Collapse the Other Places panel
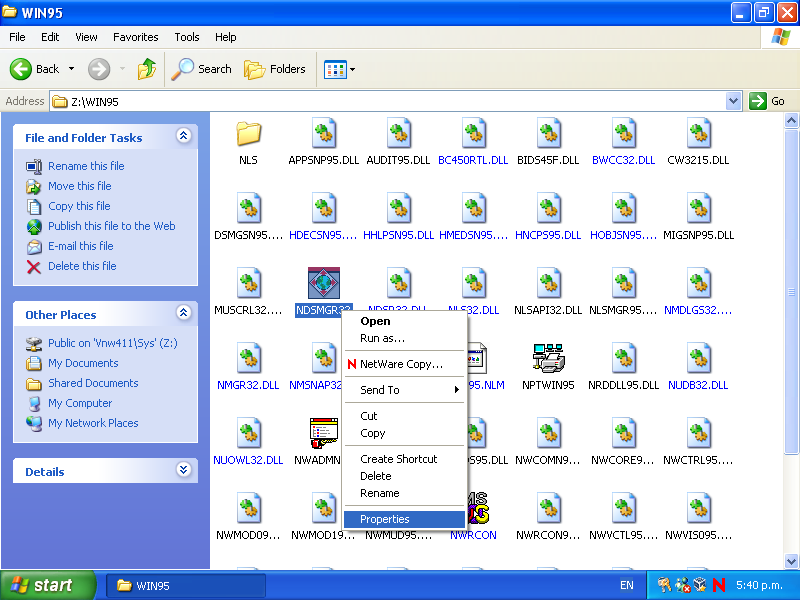 click(184, 313)
